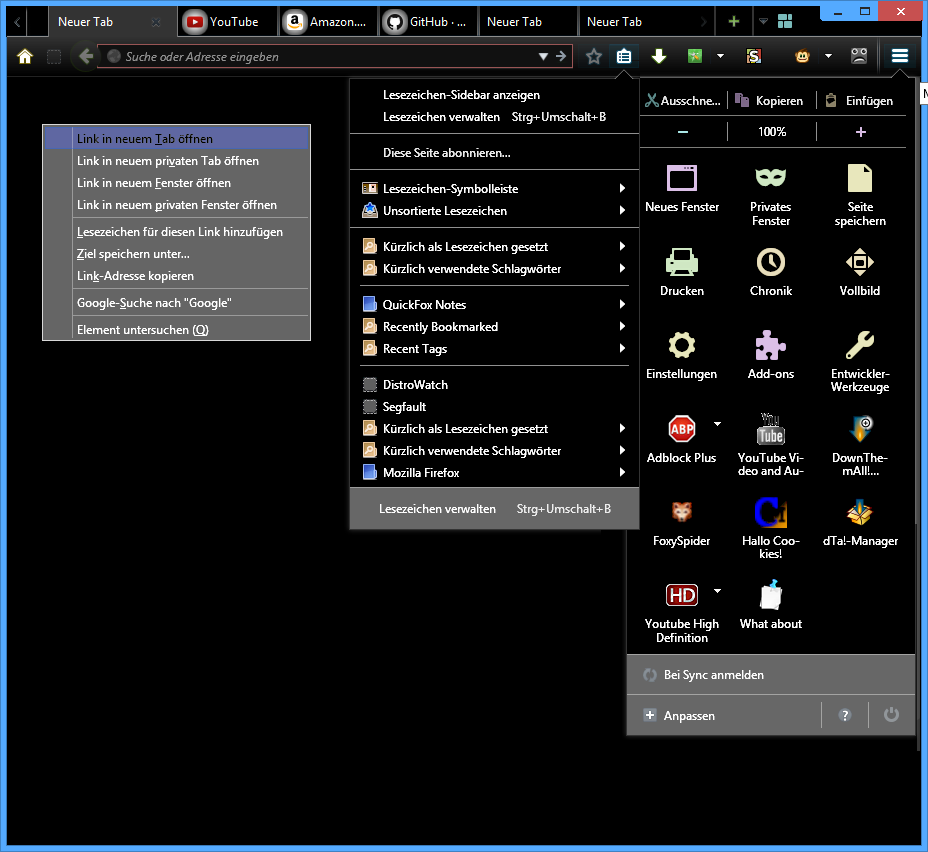Open a Privates Fenster
The width and height of the screenshot is (928, 852).
(x=771, y=195)
